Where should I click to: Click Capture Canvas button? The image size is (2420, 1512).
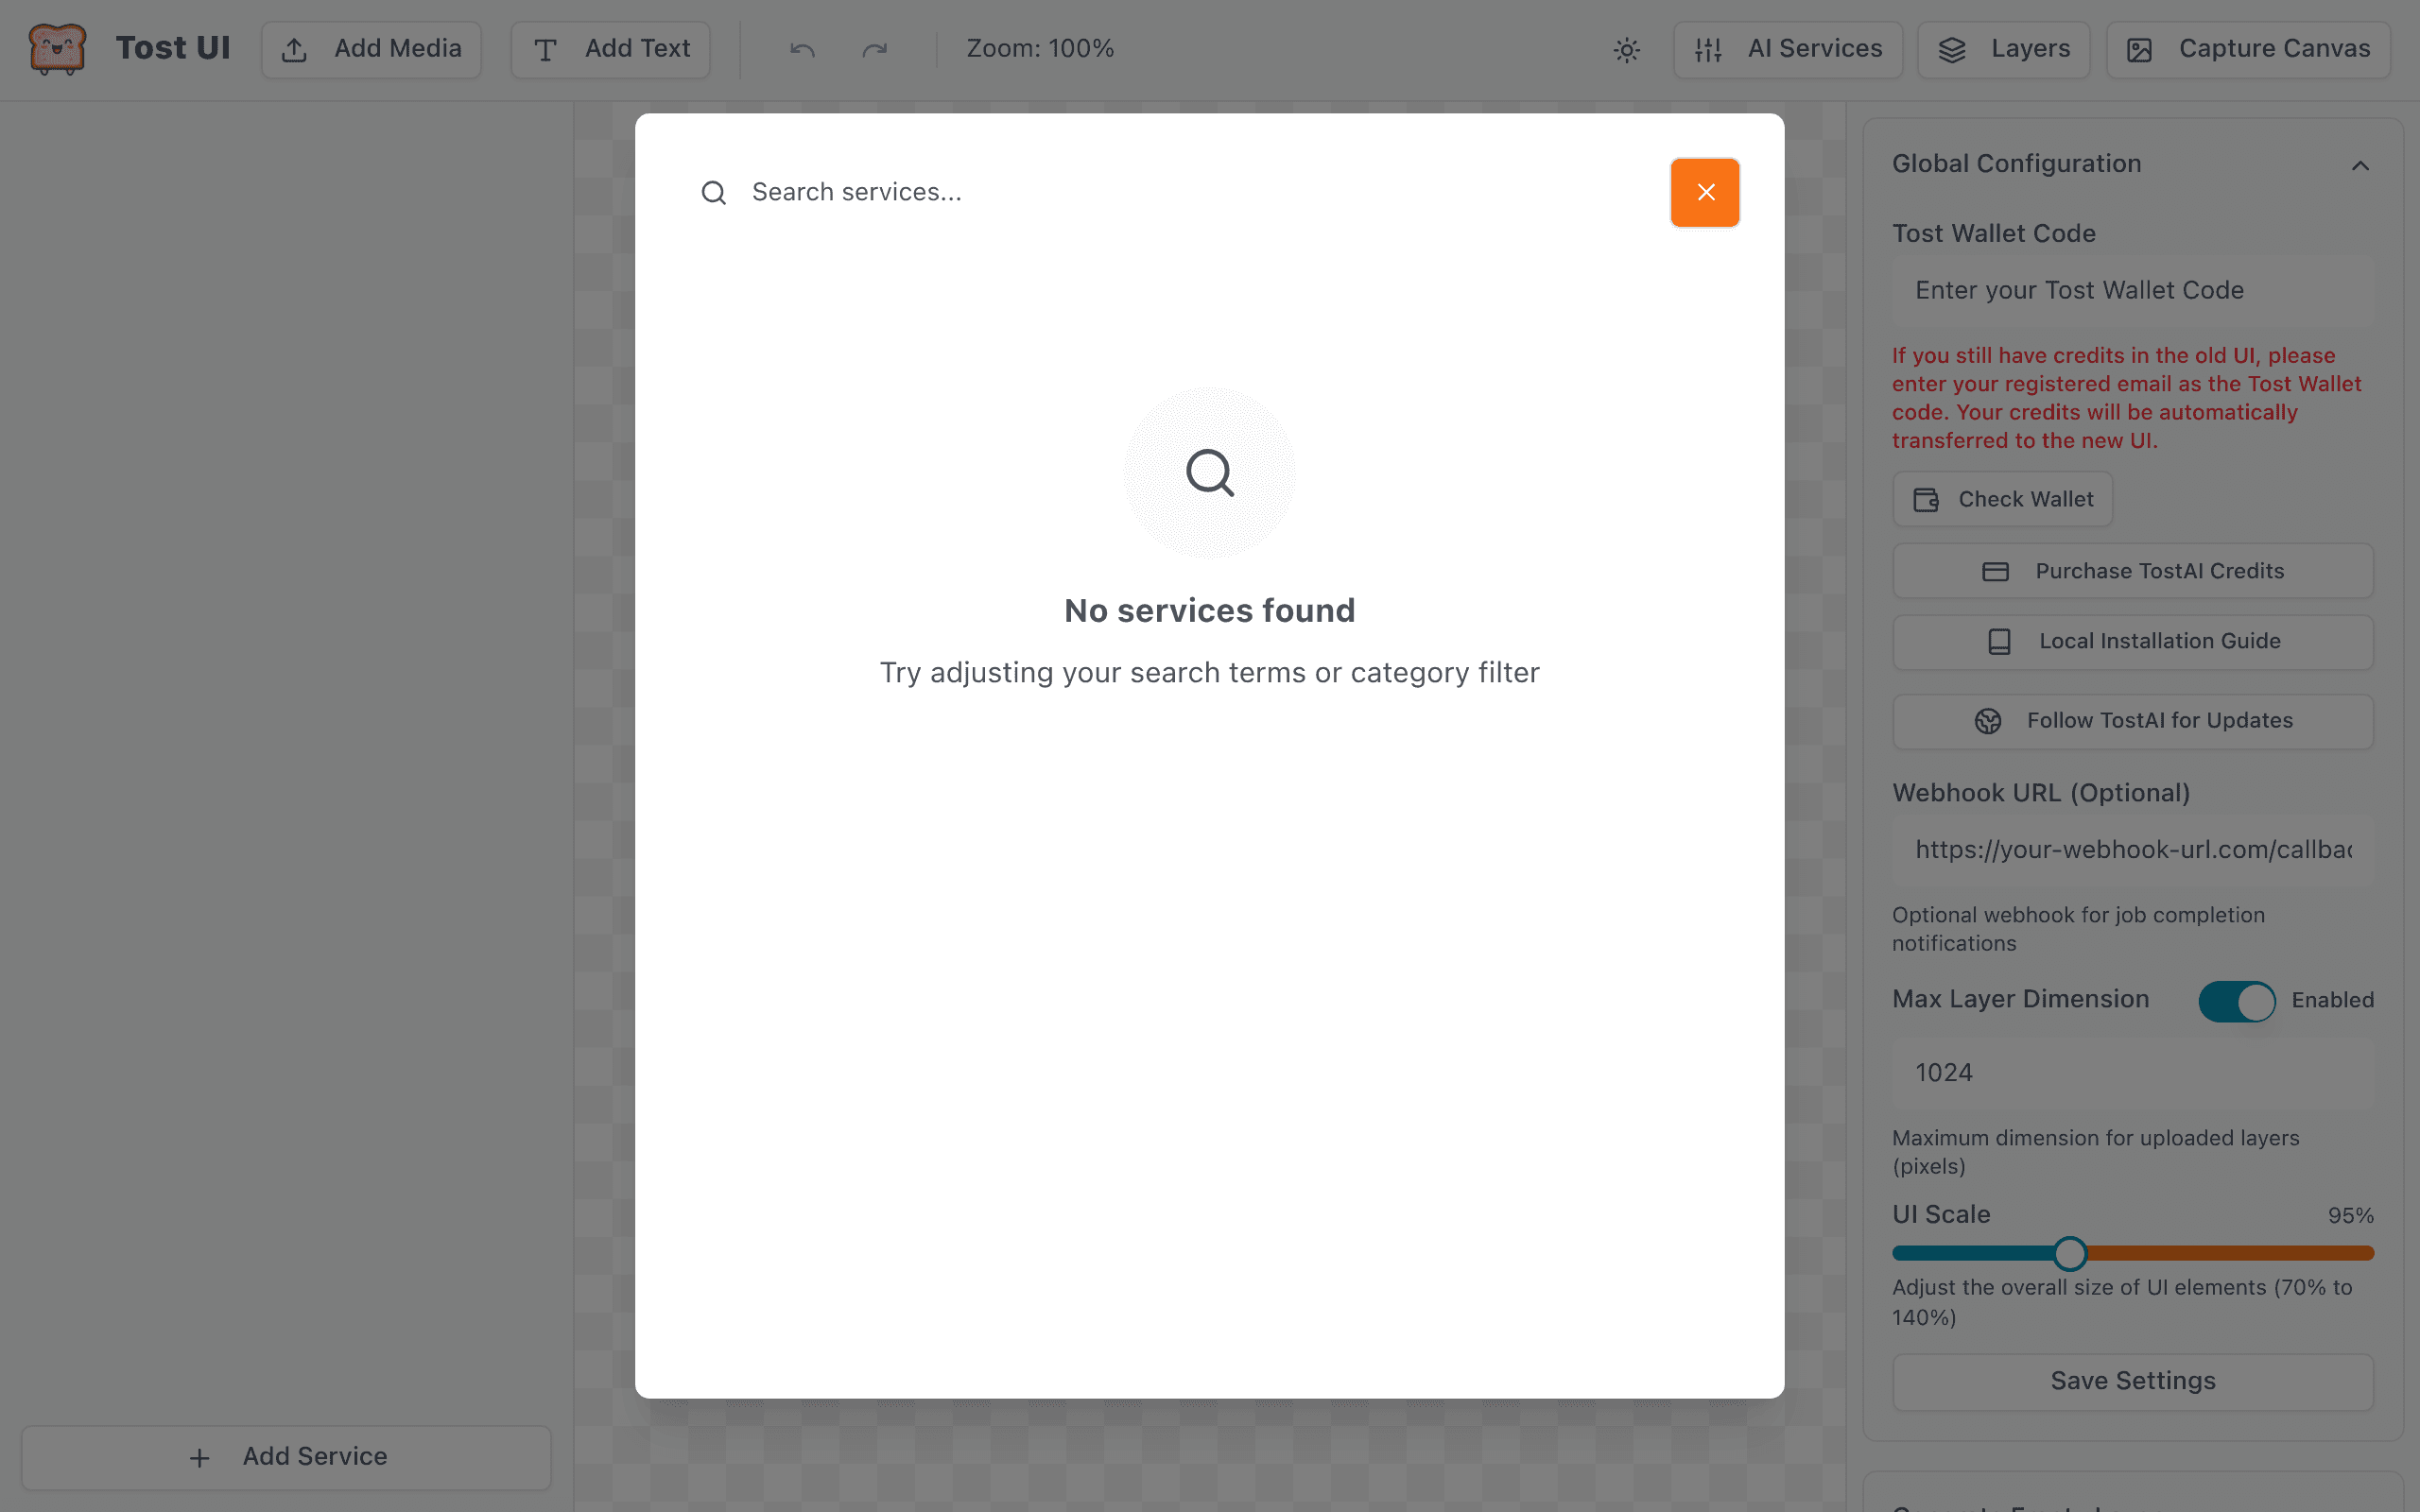(2248, 49)
